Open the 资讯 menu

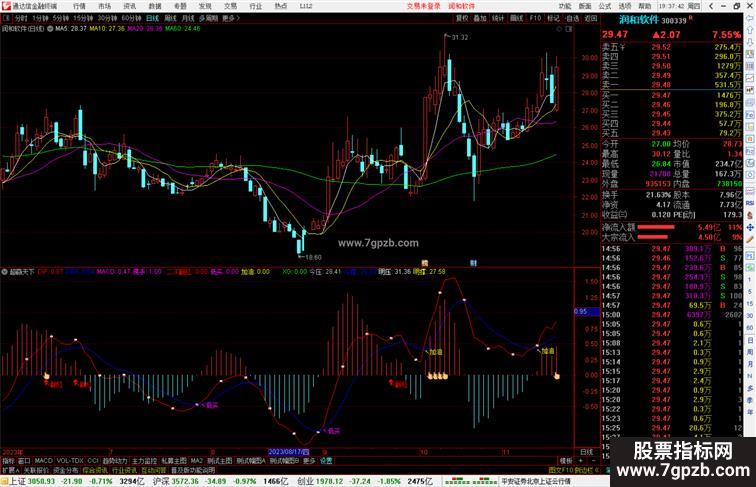point(130,6)
